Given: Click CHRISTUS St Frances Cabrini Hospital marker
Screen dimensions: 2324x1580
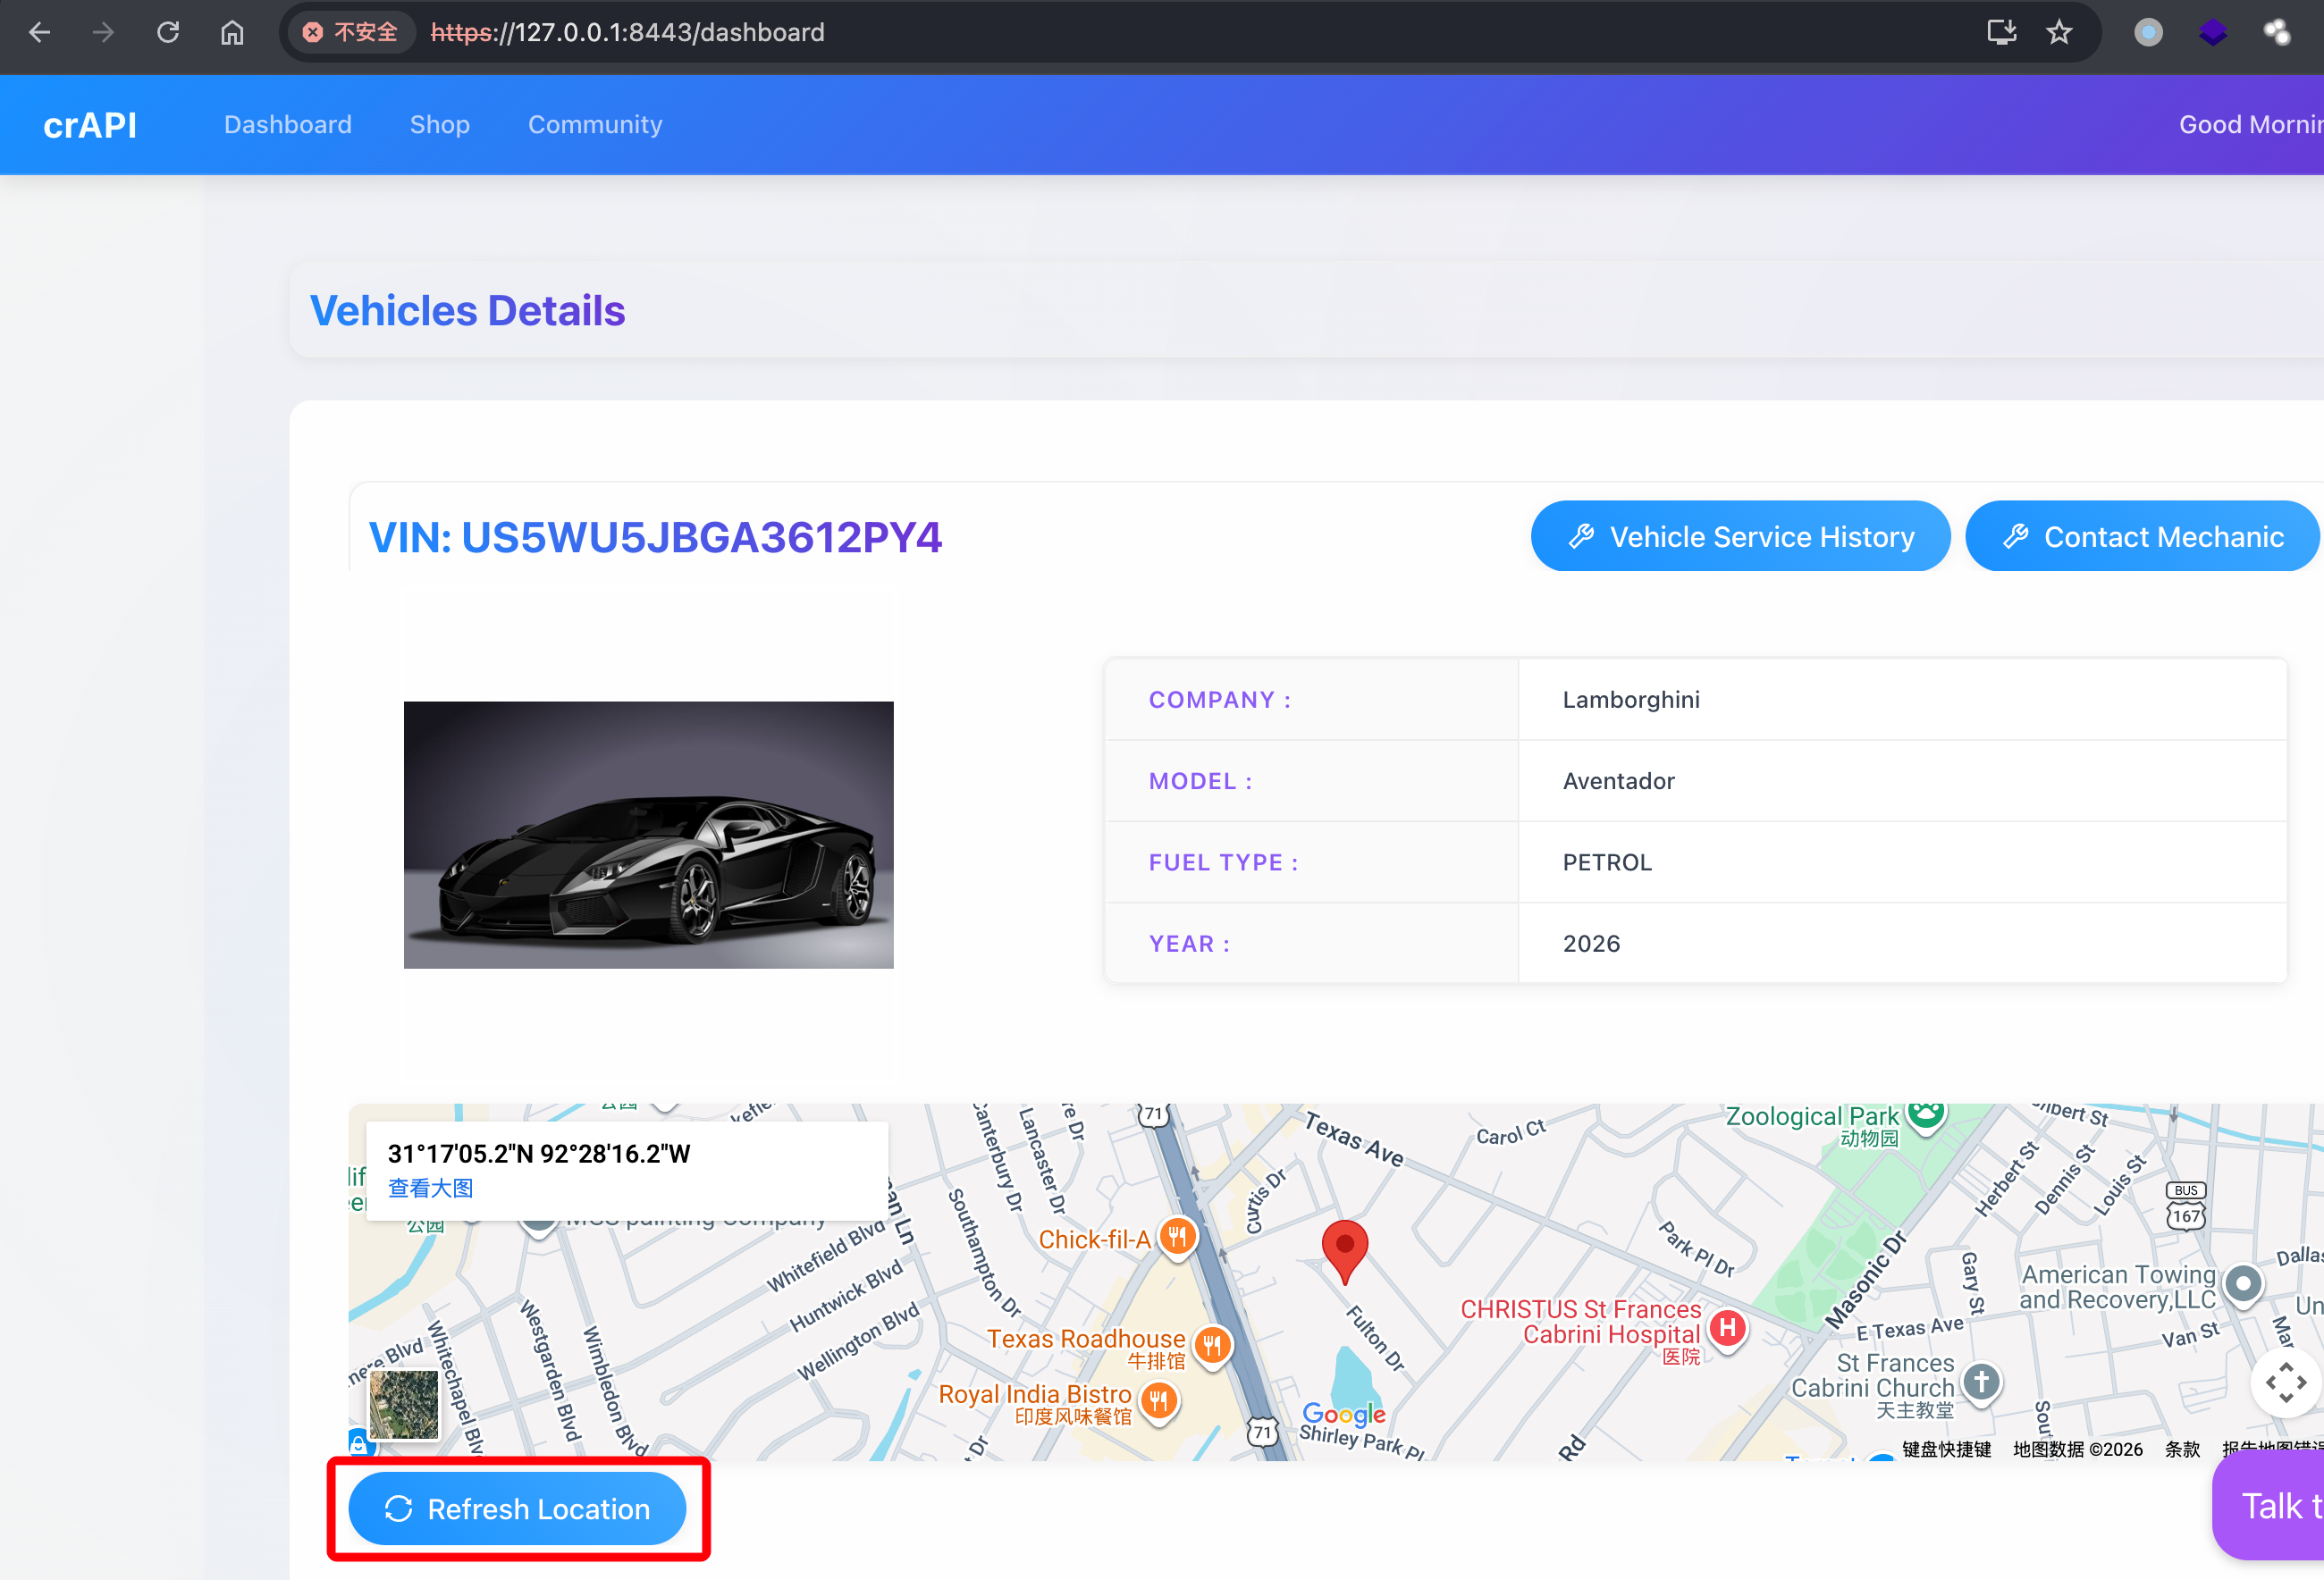Looking at the screenshot, I should (1727, 1328).
